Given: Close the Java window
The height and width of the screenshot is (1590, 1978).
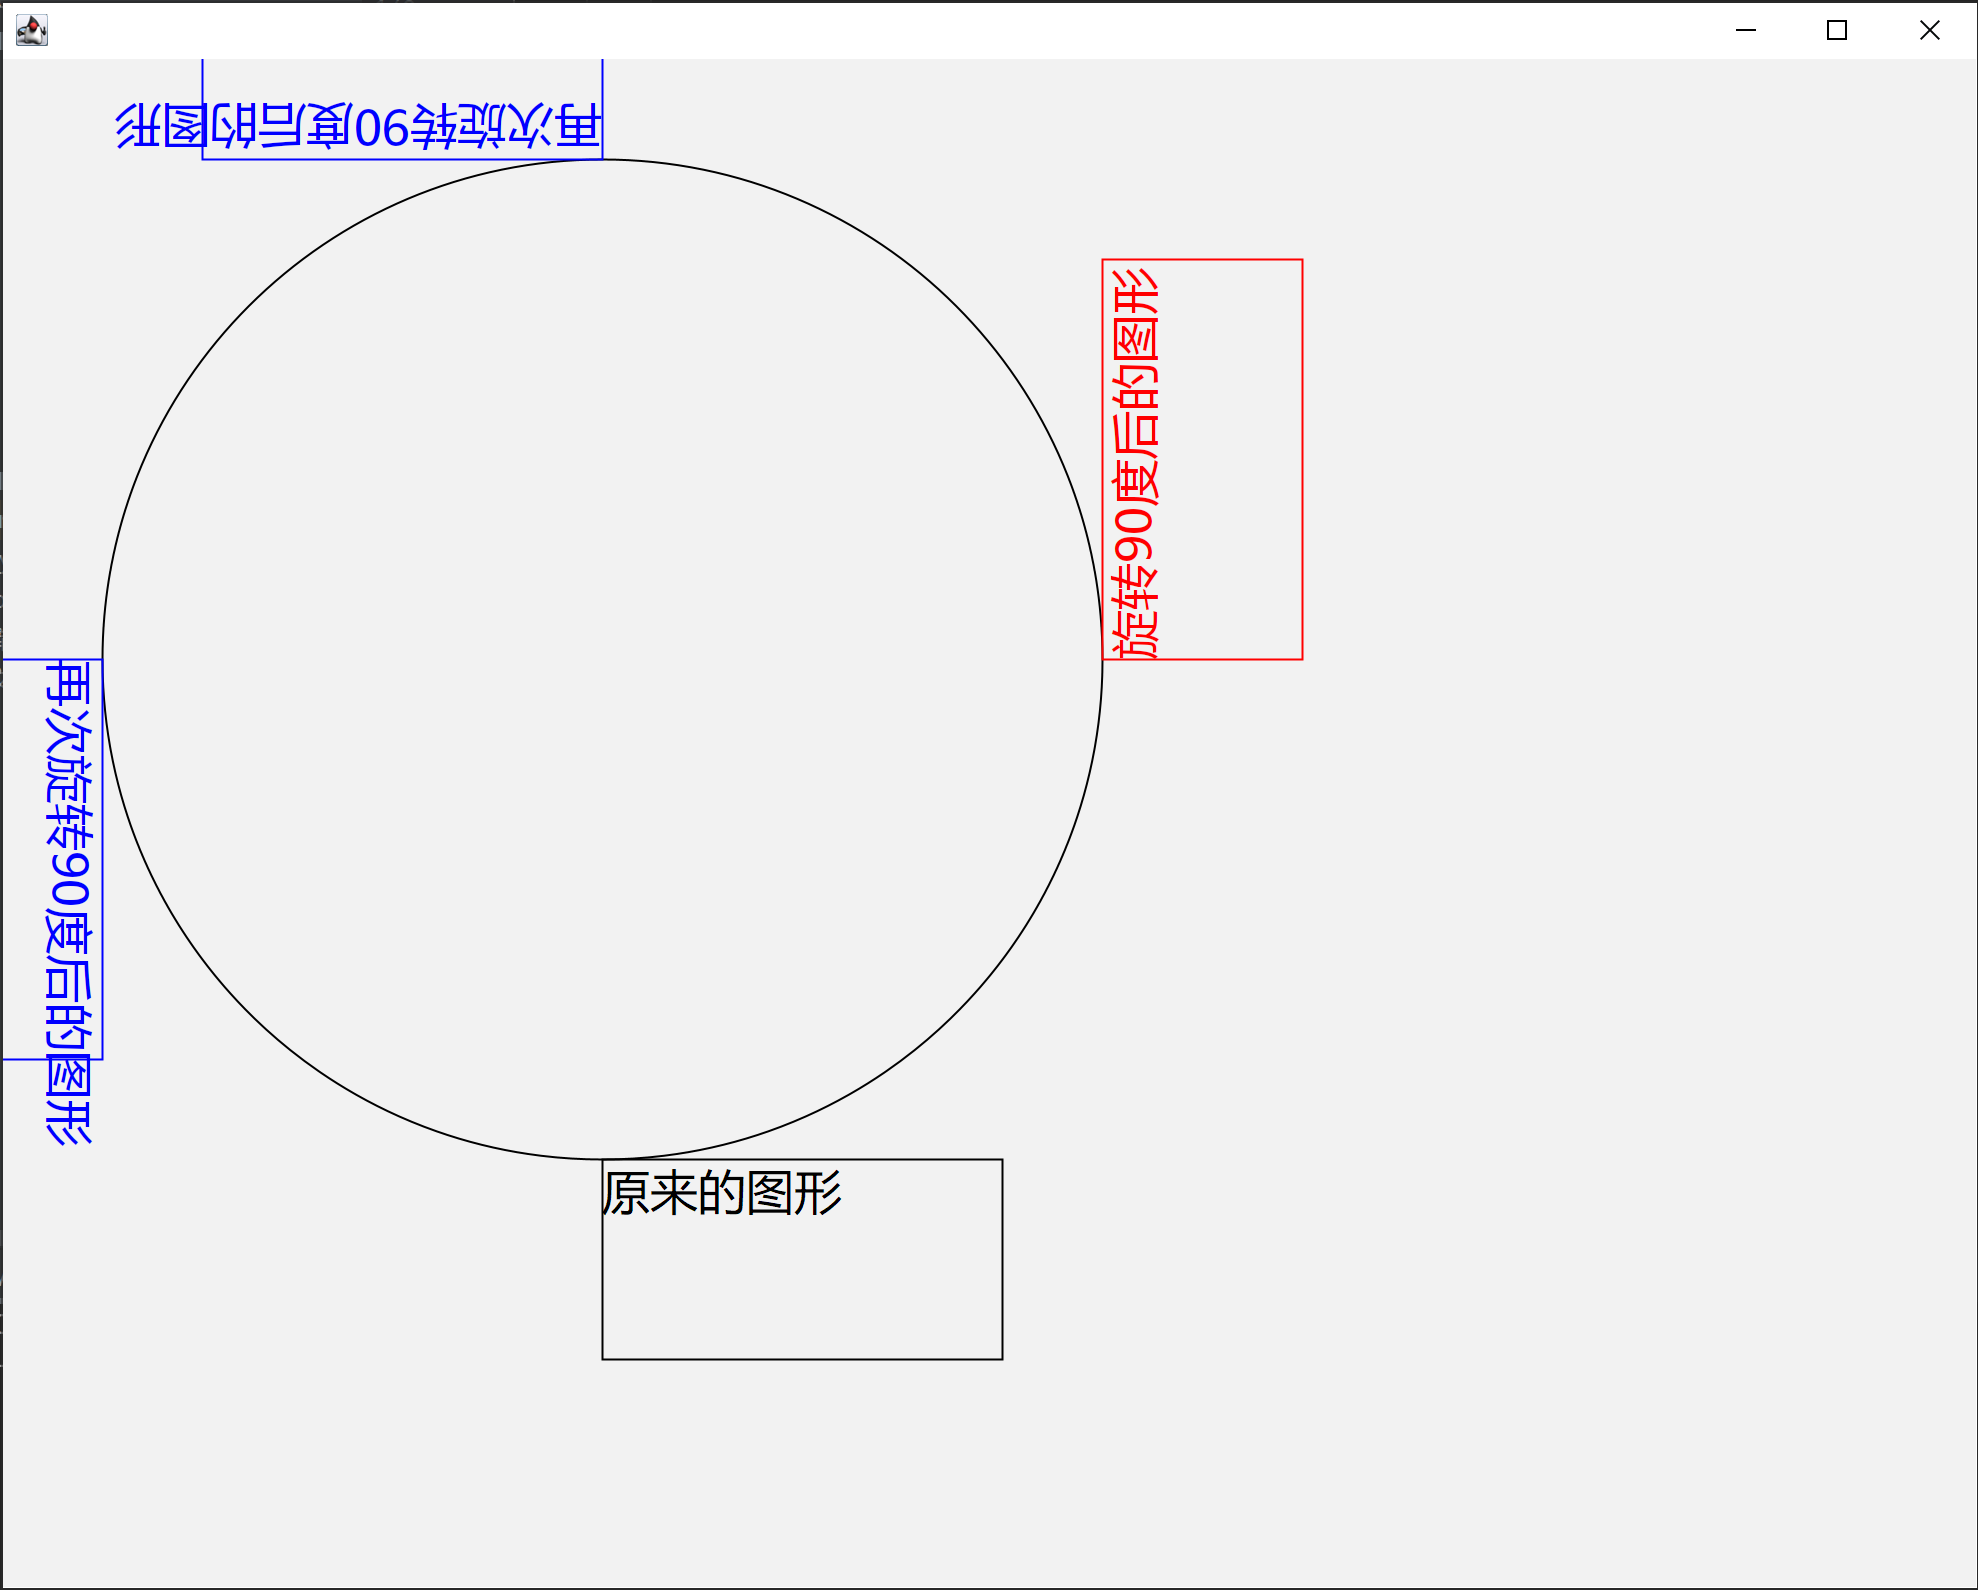Looking at the screenshot, I should click(x=1930, y=31).
